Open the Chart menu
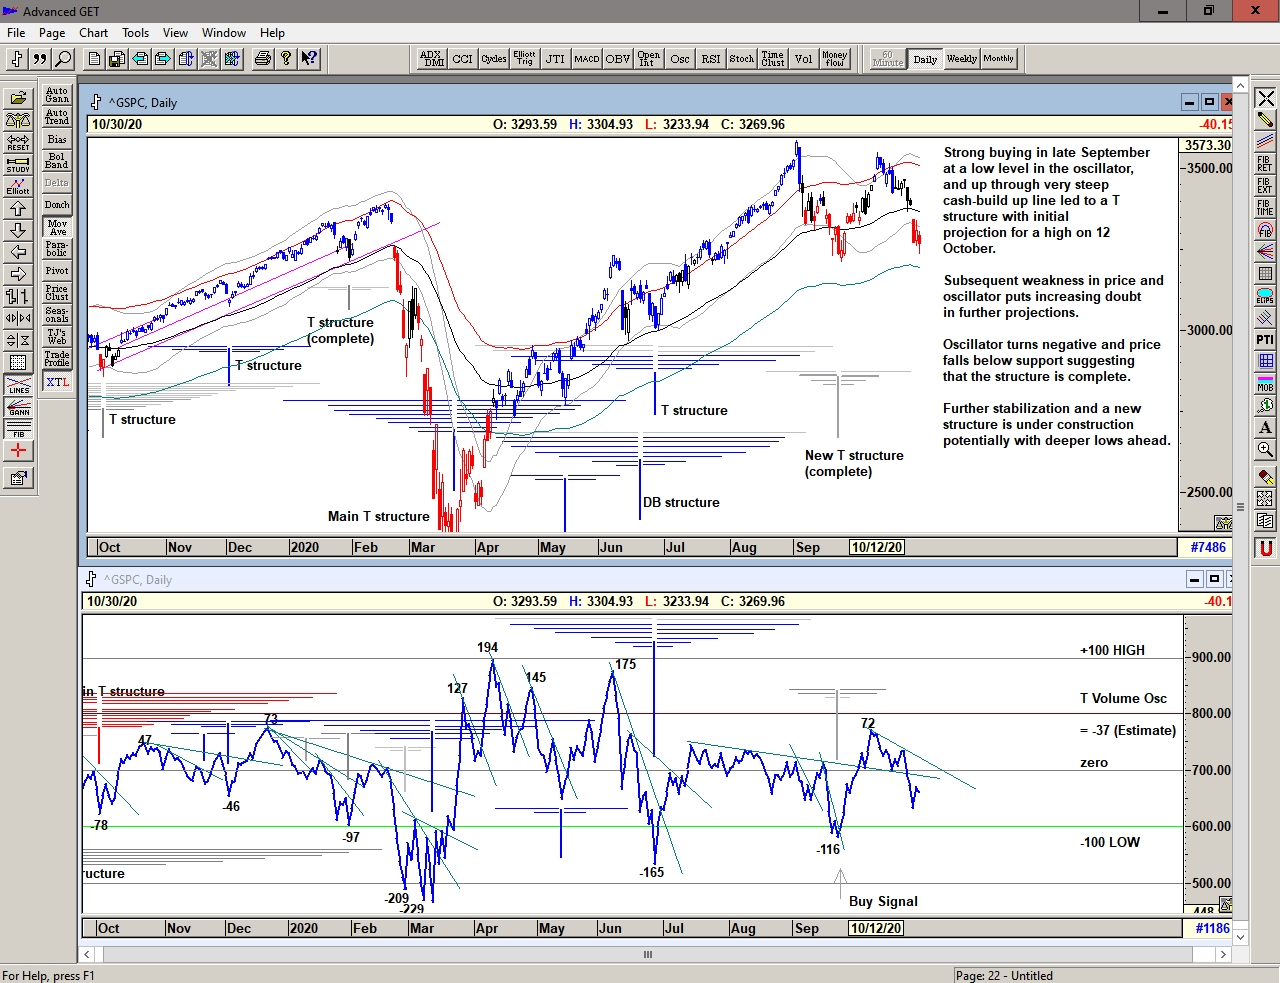This screenshot has width=1280, height=983. [93, 33]
